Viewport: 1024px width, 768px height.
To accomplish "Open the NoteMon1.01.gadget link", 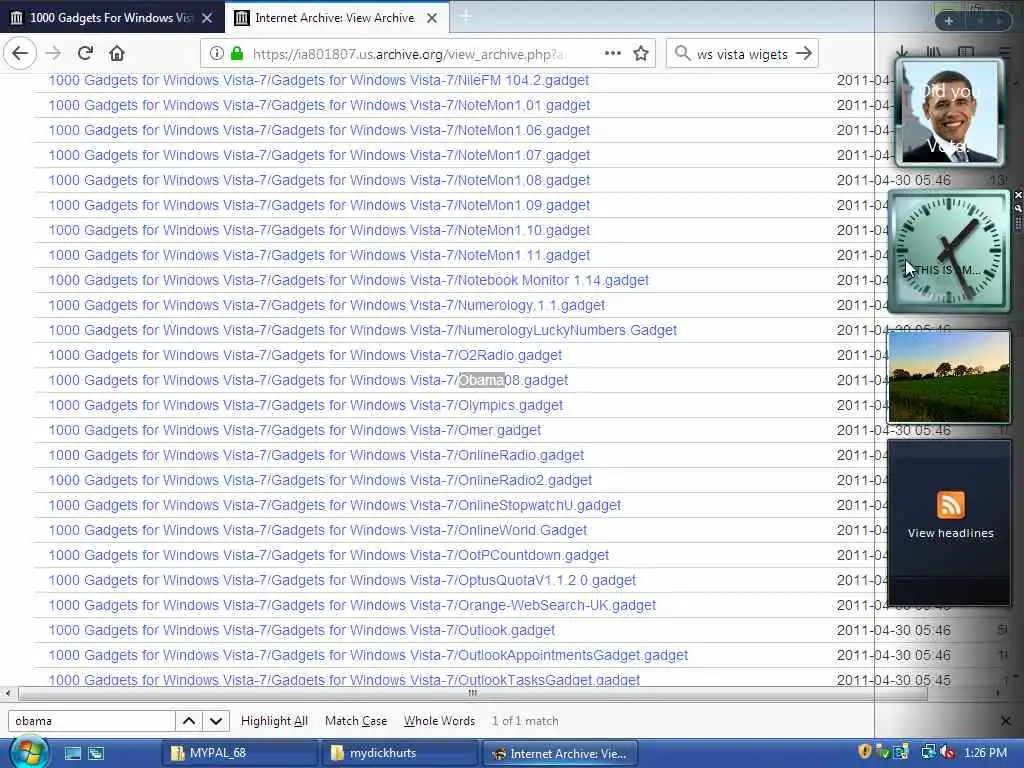I will click(x=319, y=105).
